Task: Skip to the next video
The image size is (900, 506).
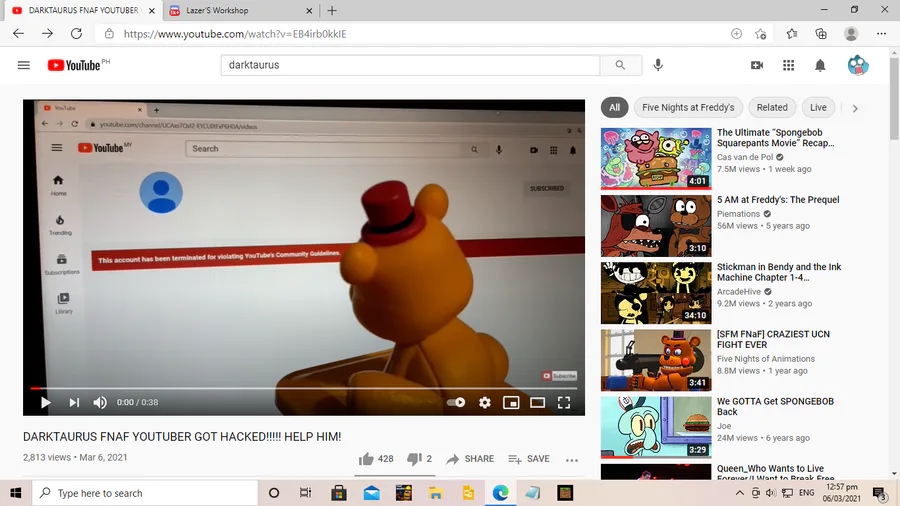Action: pos(74,403)
